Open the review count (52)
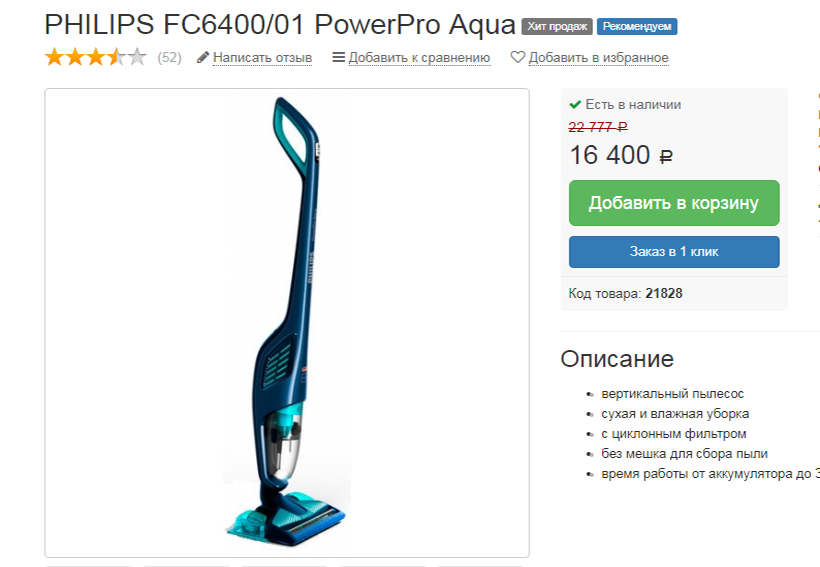 coord(169,57)
